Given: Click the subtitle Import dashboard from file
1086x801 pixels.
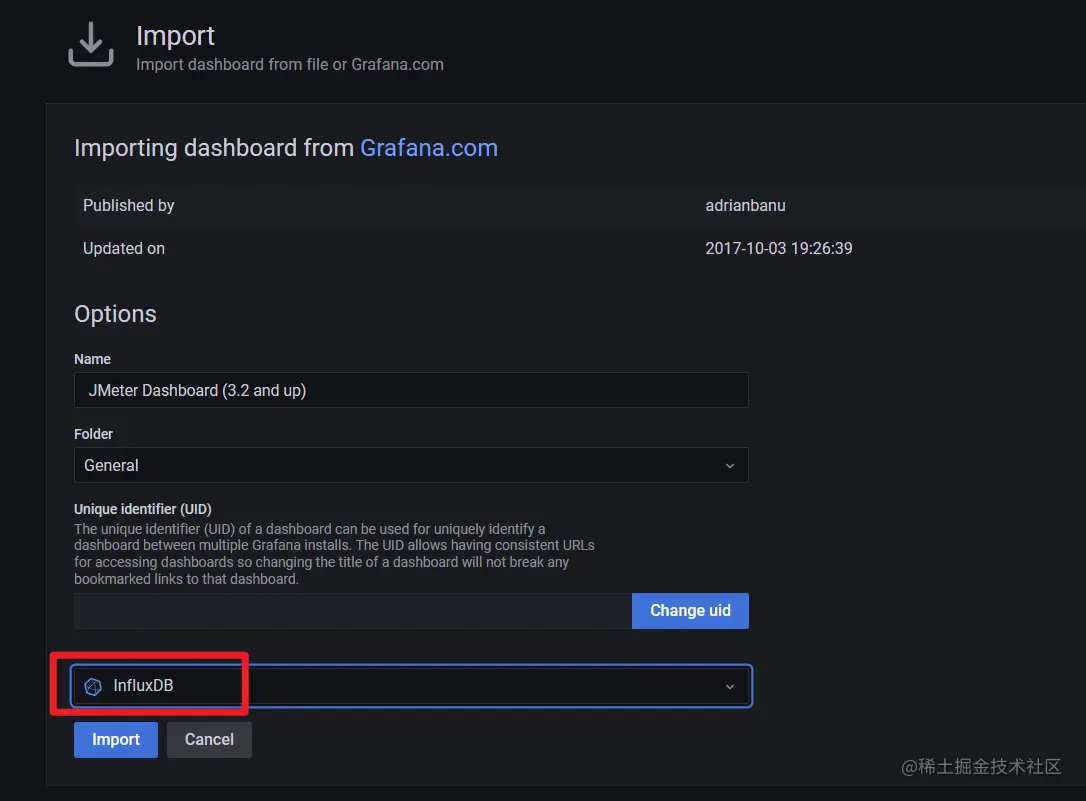Looking at the screenshot, I should tap(290, 64).
